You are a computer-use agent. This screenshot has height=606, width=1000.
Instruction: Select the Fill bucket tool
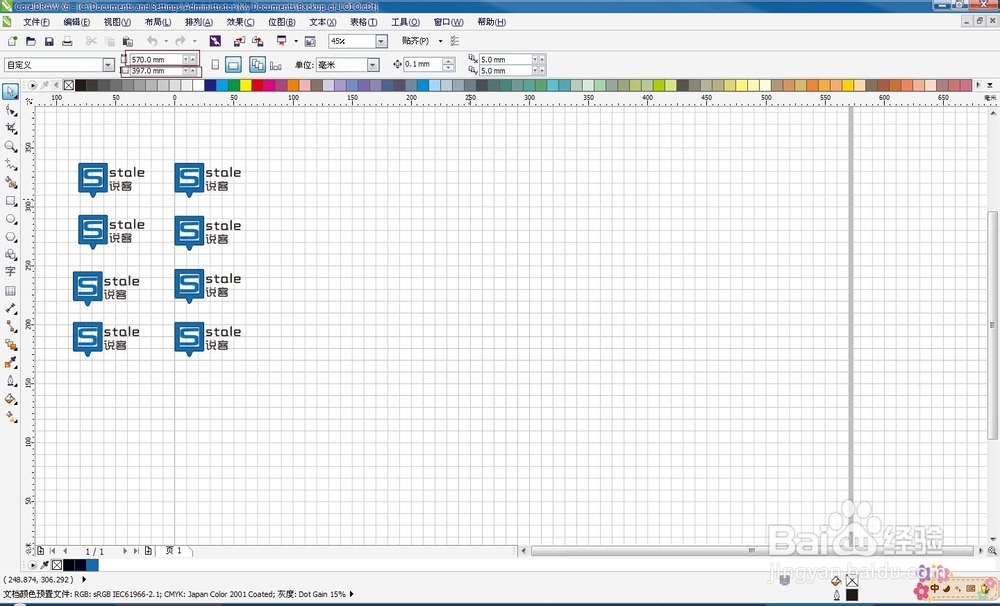click(x=10, y=399)
